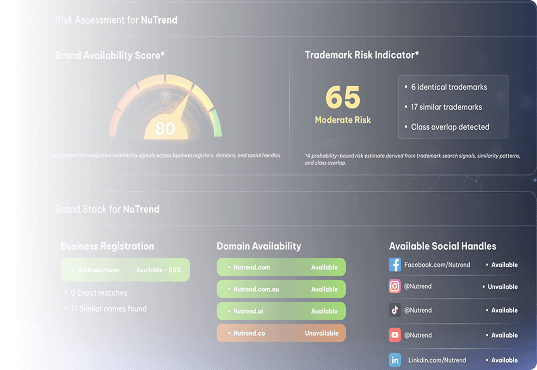This screenshot has height=370, width=537.
Task: Click the Facebook icon
Action: click(x=395, y=264)
